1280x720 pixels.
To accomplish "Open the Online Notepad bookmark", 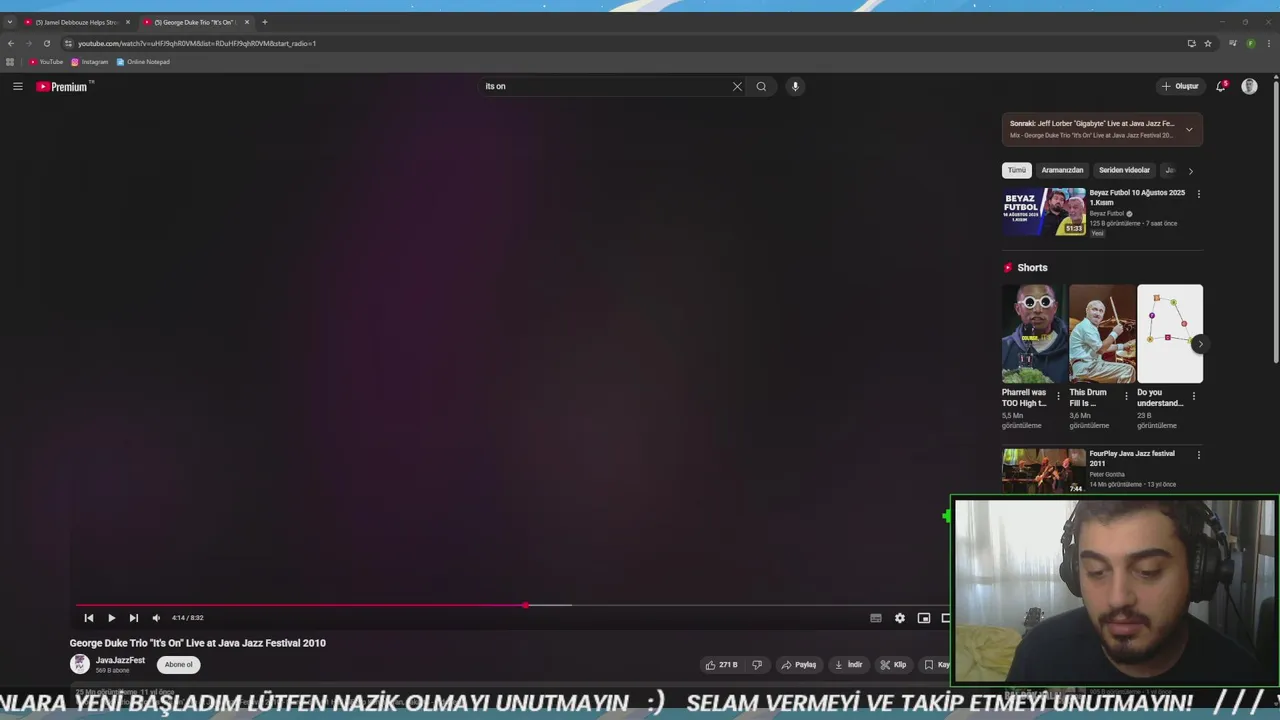I will pyautogui.click(x=143, y=62).
